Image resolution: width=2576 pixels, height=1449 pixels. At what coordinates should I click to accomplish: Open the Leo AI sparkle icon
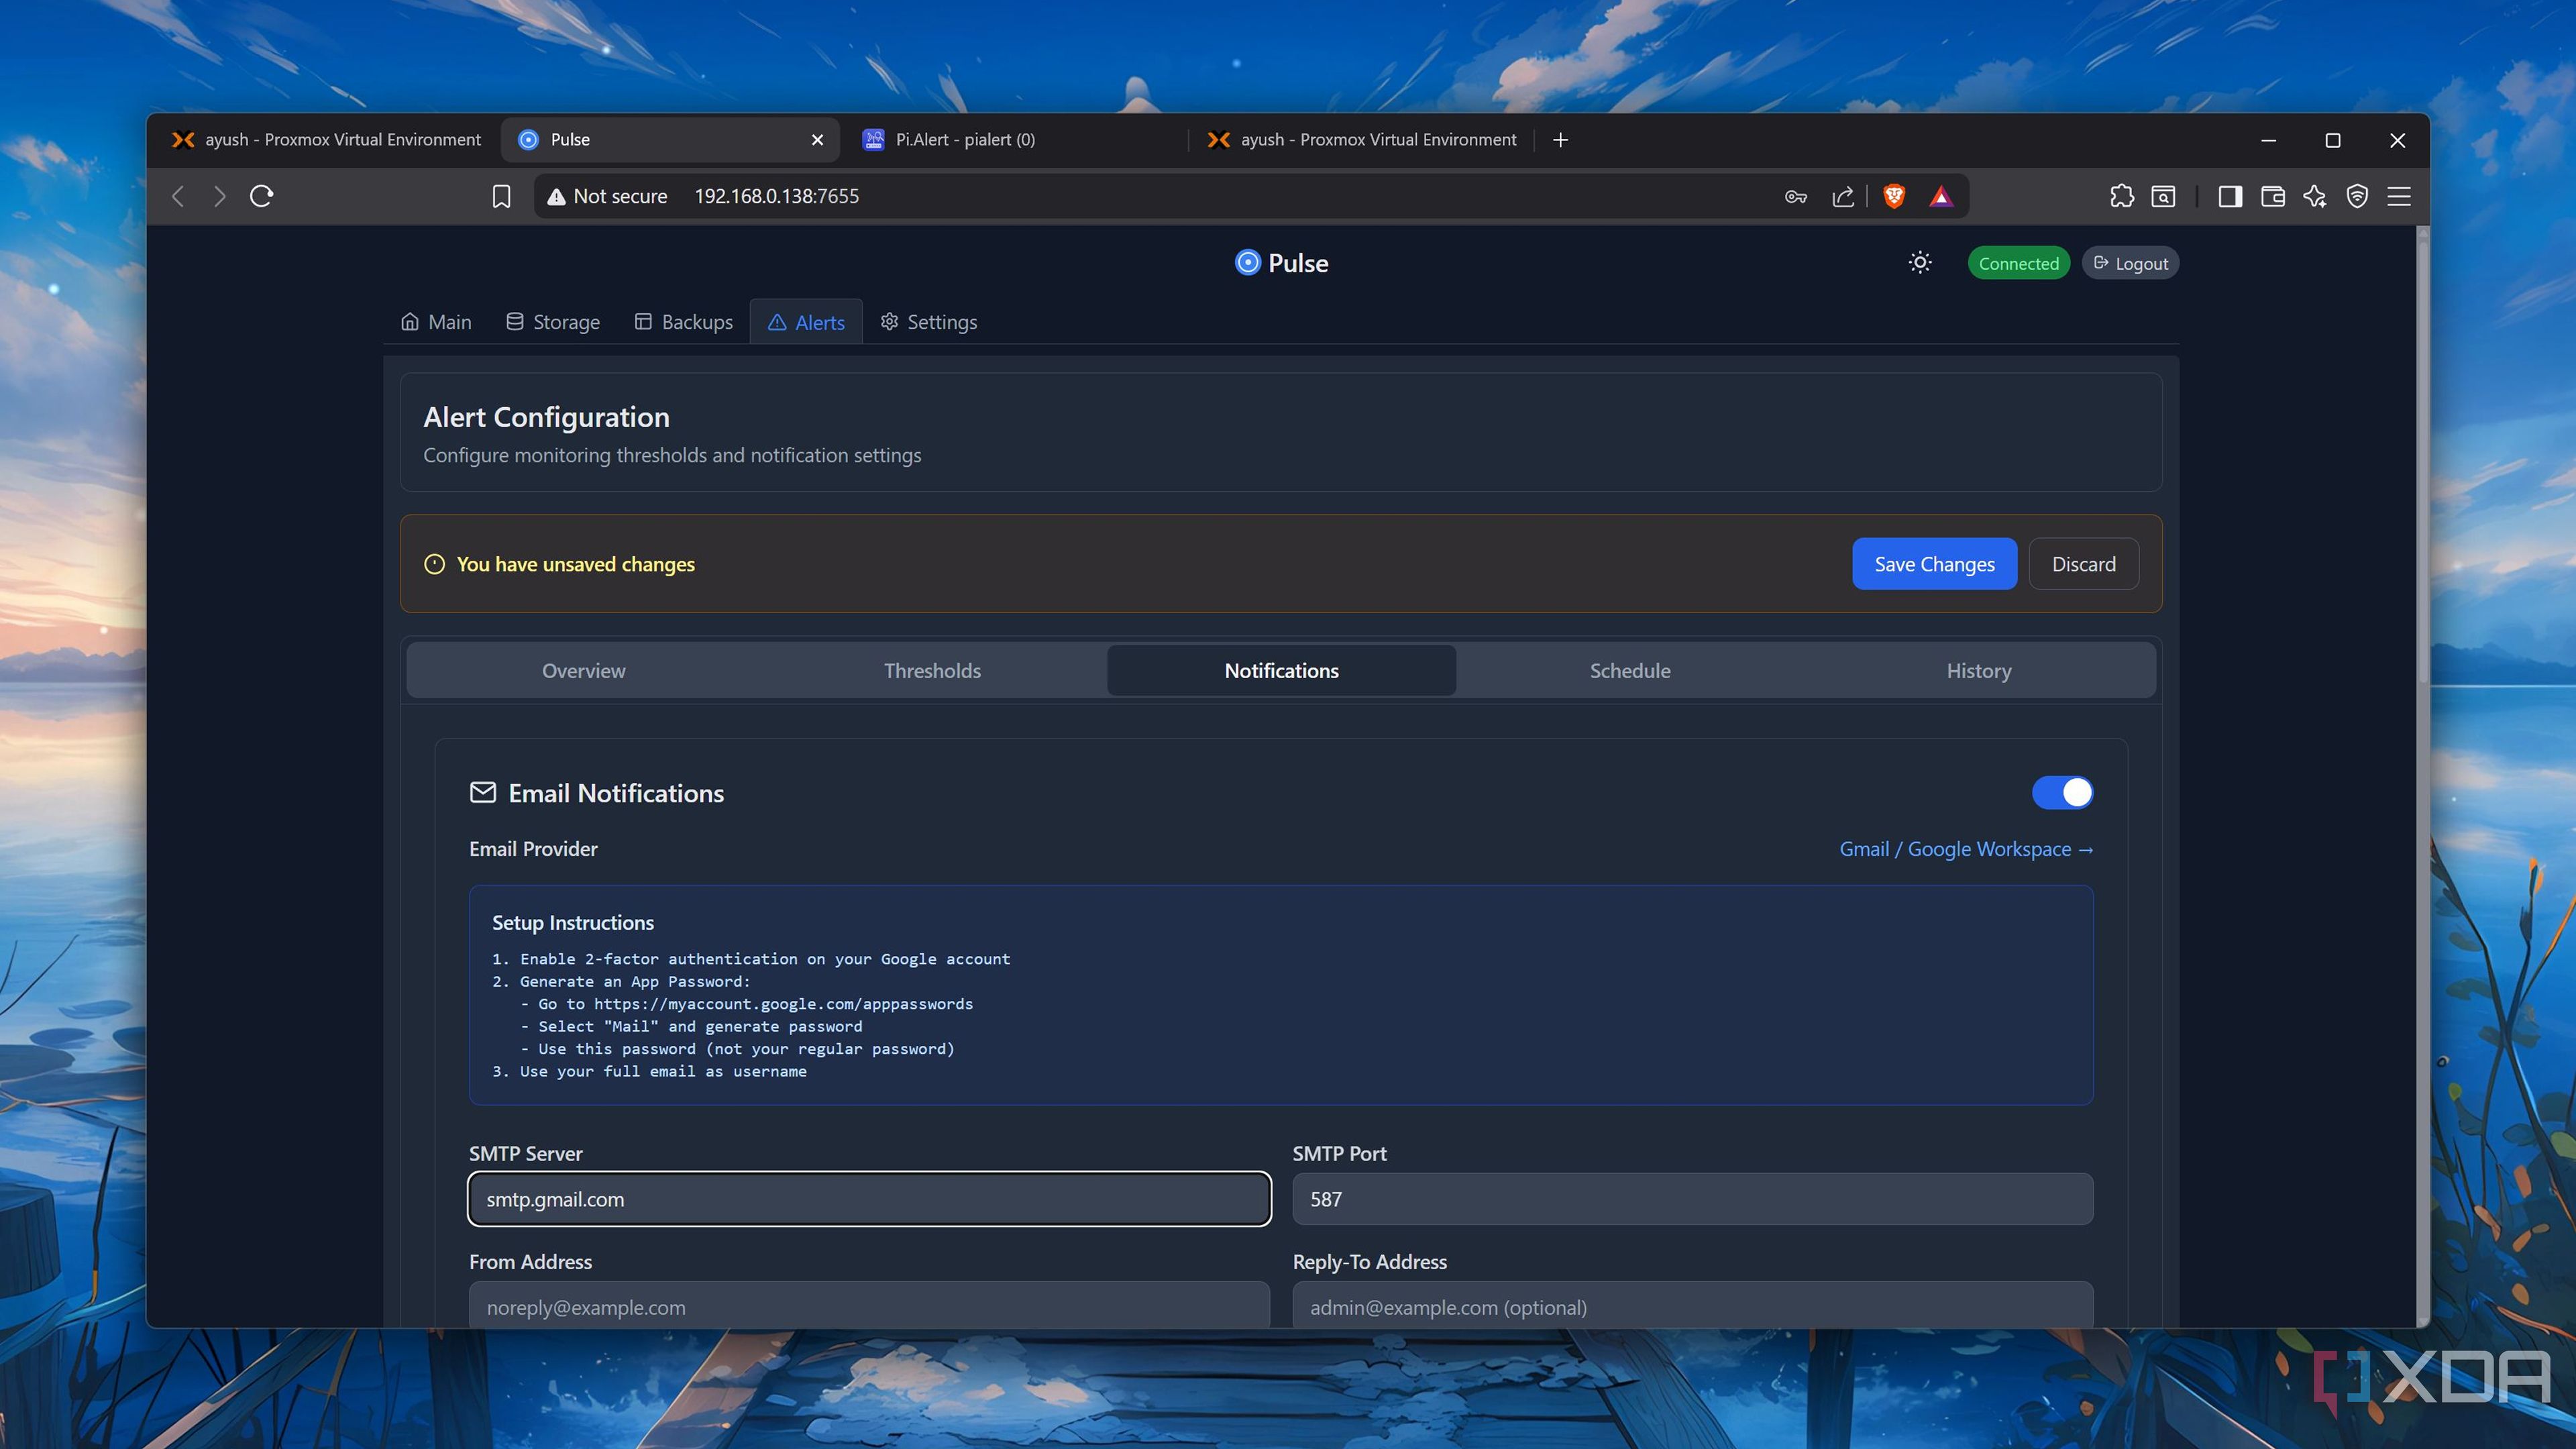point(2314,196)
